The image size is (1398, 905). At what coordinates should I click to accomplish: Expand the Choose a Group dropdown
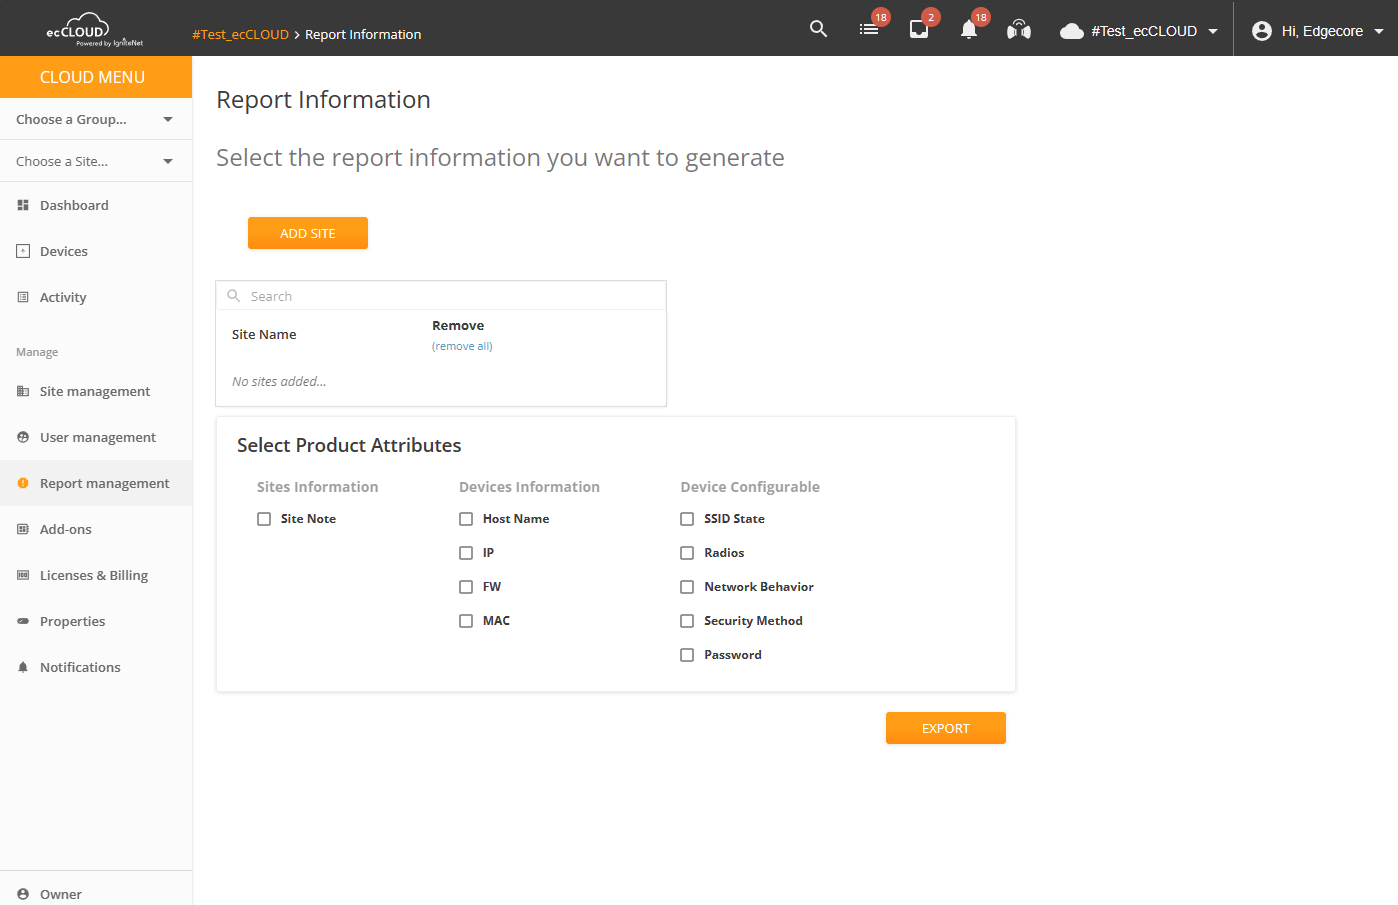click(96, 118)
